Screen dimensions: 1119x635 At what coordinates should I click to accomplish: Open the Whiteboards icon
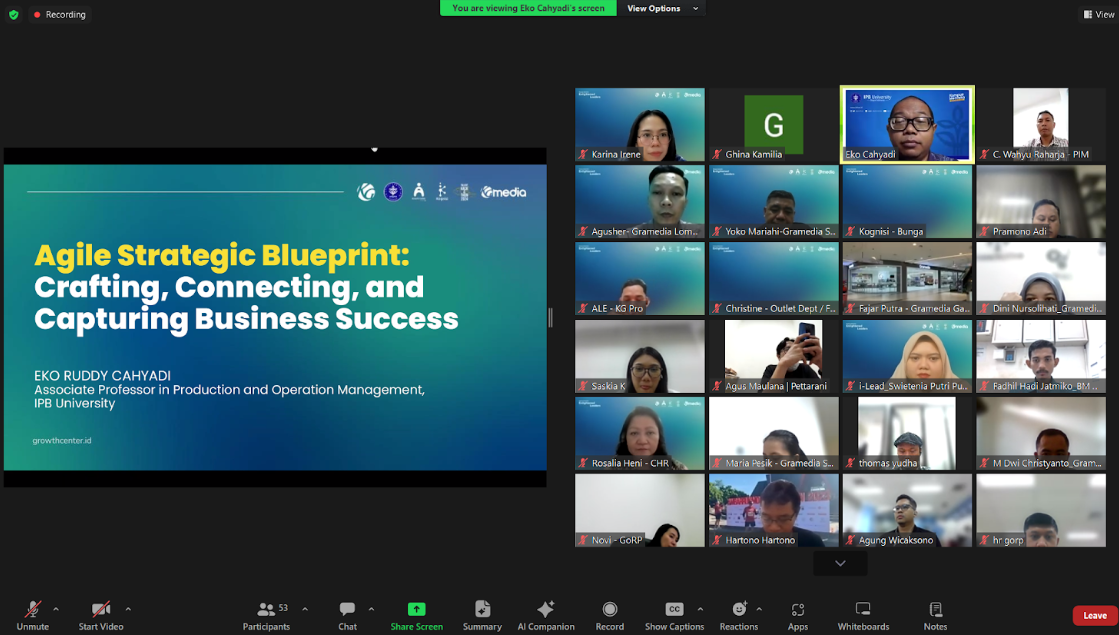click(x=863, y=609)
